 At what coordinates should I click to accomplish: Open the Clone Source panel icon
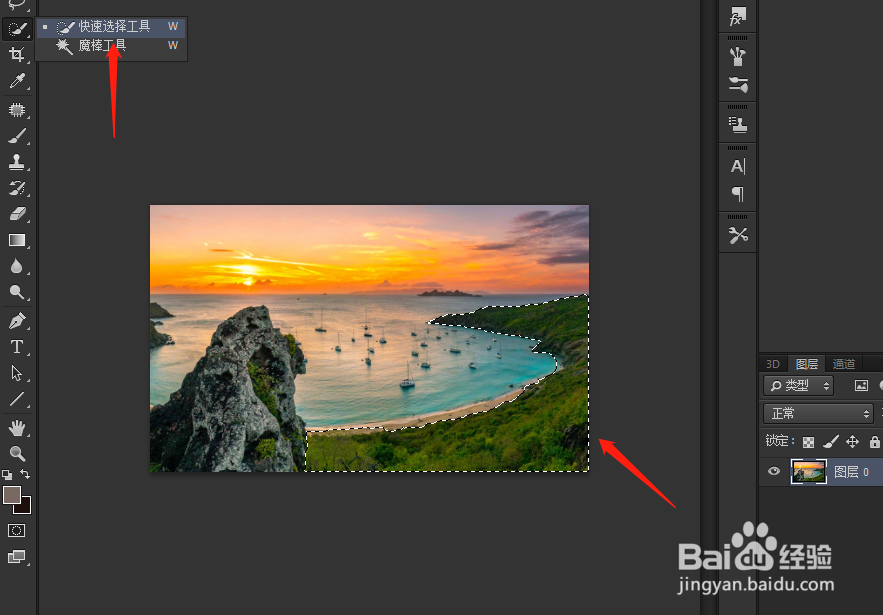point(737,125)
